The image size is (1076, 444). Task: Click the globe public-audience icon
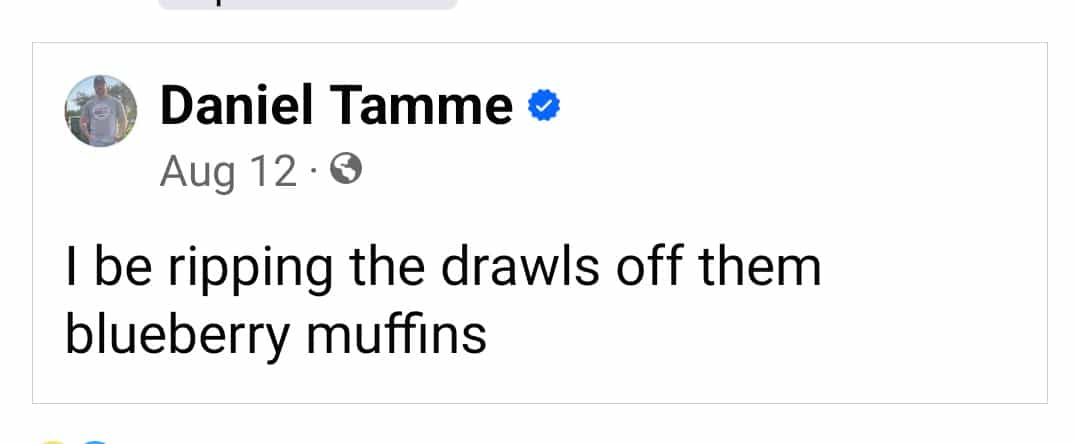point(346,172)
